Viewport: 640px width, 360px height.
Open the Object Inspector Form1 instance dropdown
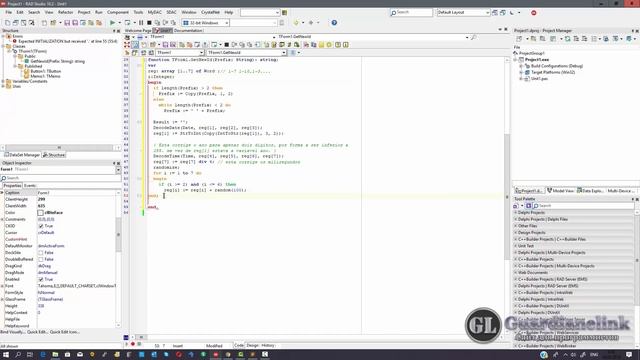(x=118, y=169)
